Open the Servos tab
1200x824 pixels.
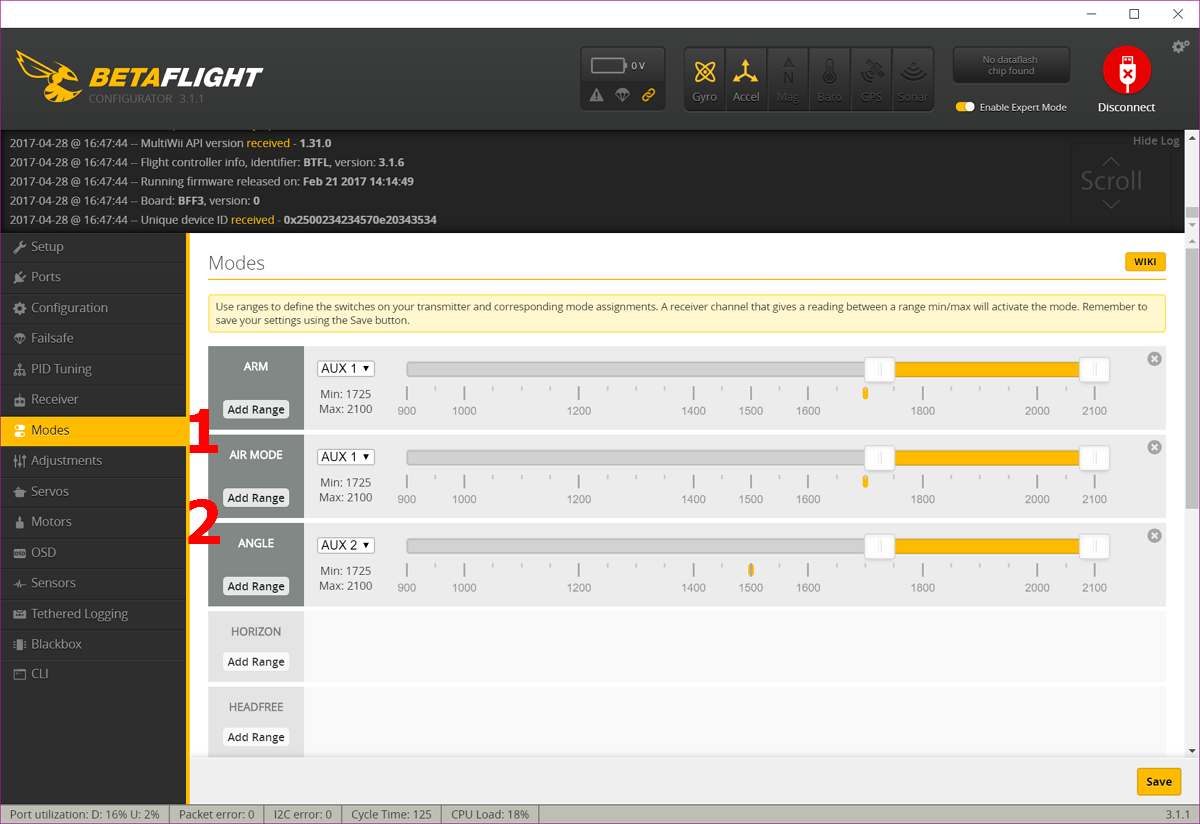pos(93,491)
